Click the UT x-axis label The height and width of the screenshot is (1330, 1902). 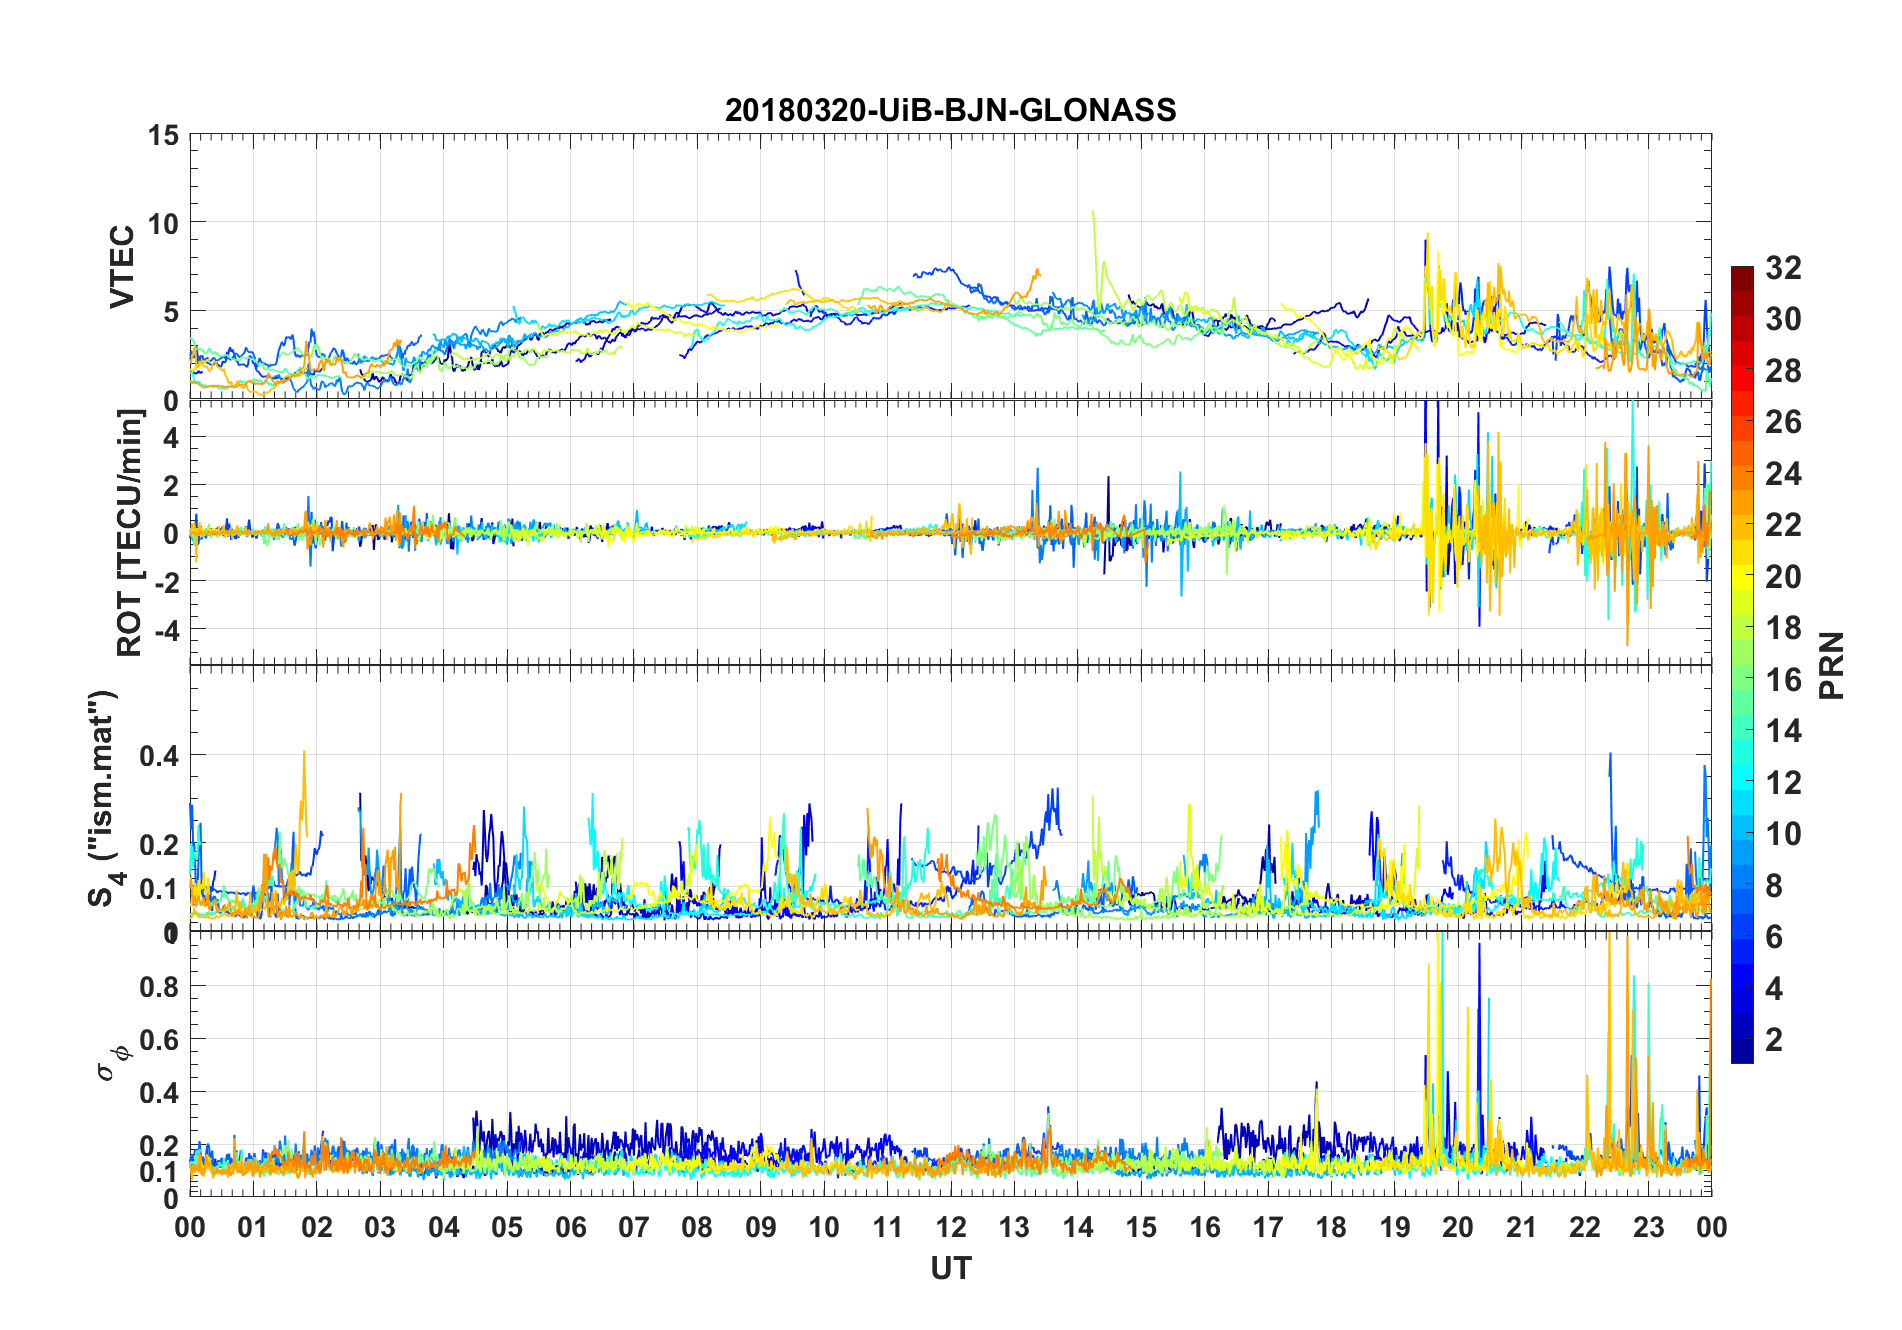pyautogui.click(x=950, y=1269)
